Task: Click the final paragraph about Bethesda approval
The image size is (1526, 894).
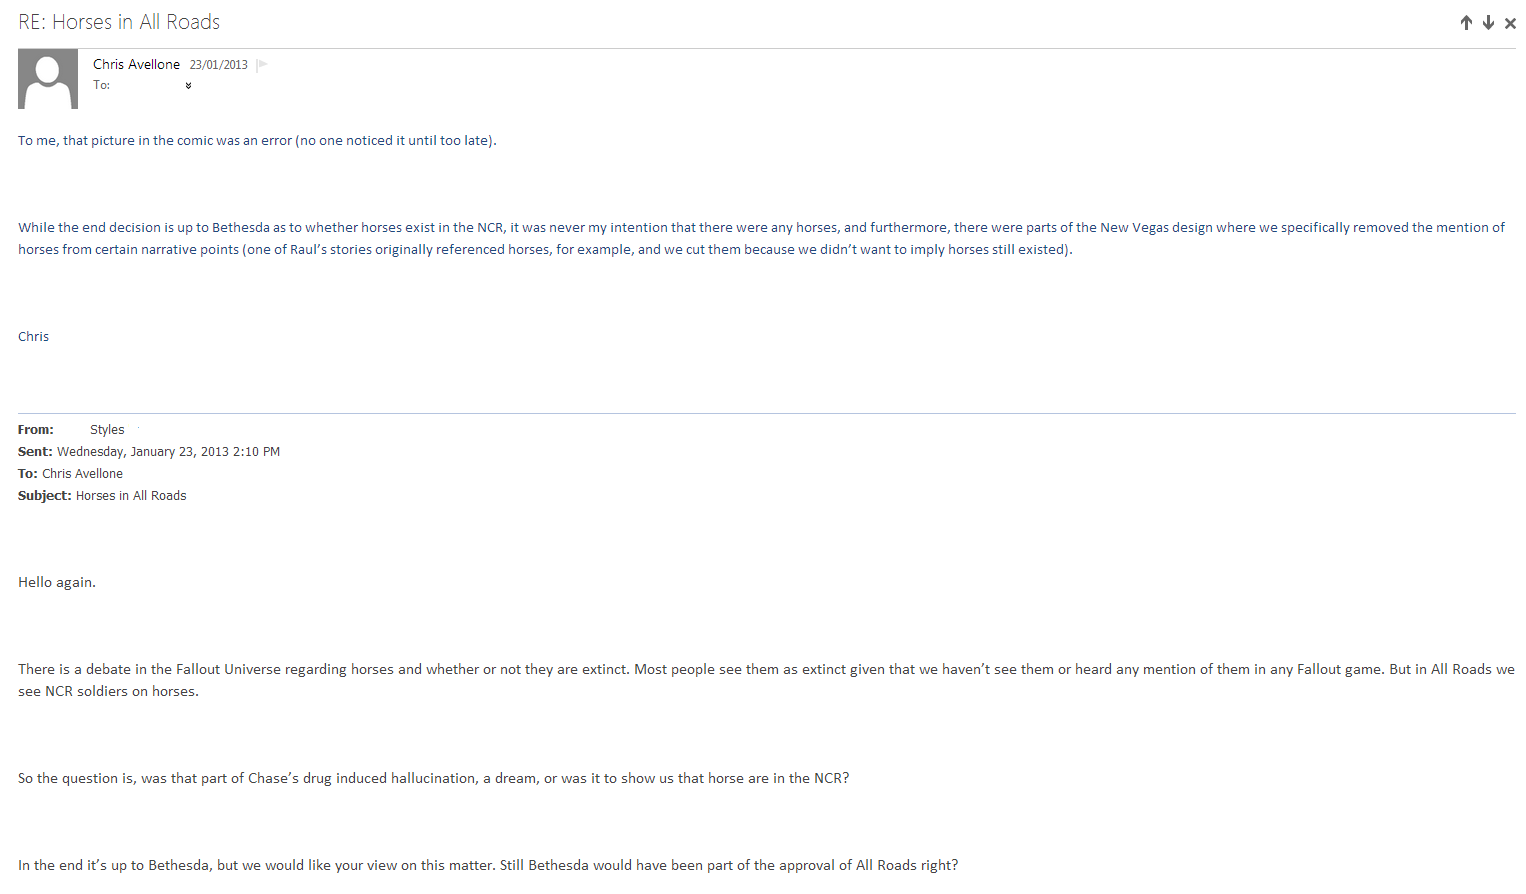Action: coord(488,866)
